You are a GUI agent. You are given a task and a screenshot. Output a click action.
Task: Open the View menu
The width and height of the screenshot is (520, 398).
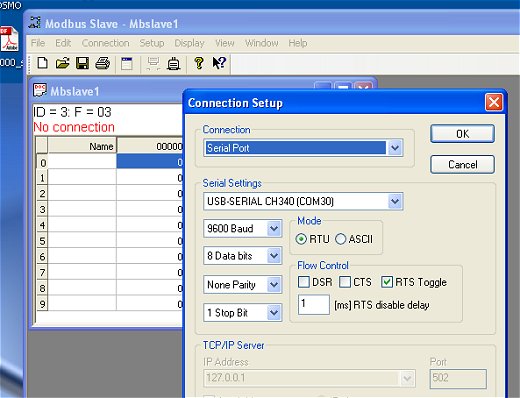[225, 43]
